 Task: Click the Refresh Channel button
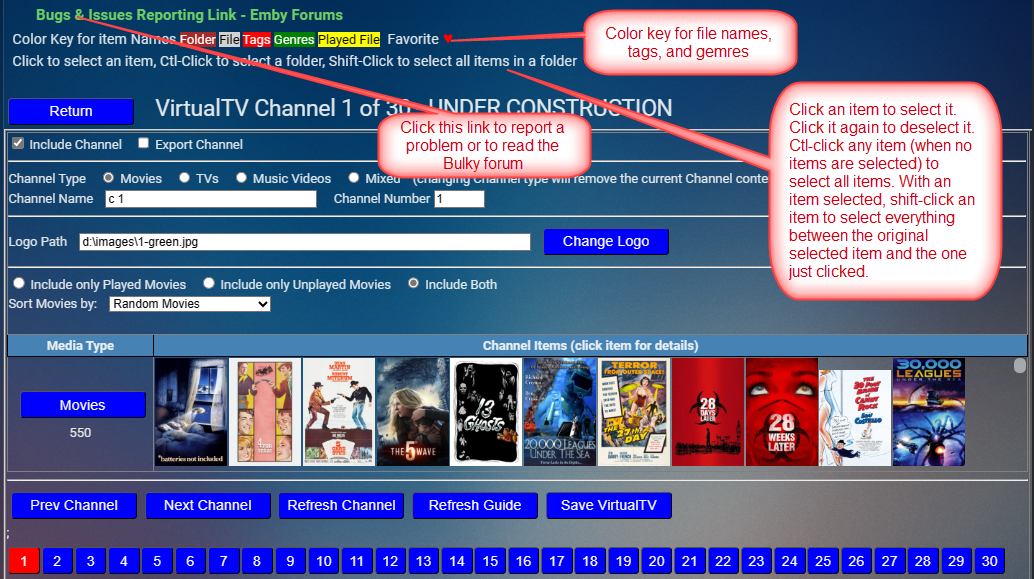[x=342, y=506]
